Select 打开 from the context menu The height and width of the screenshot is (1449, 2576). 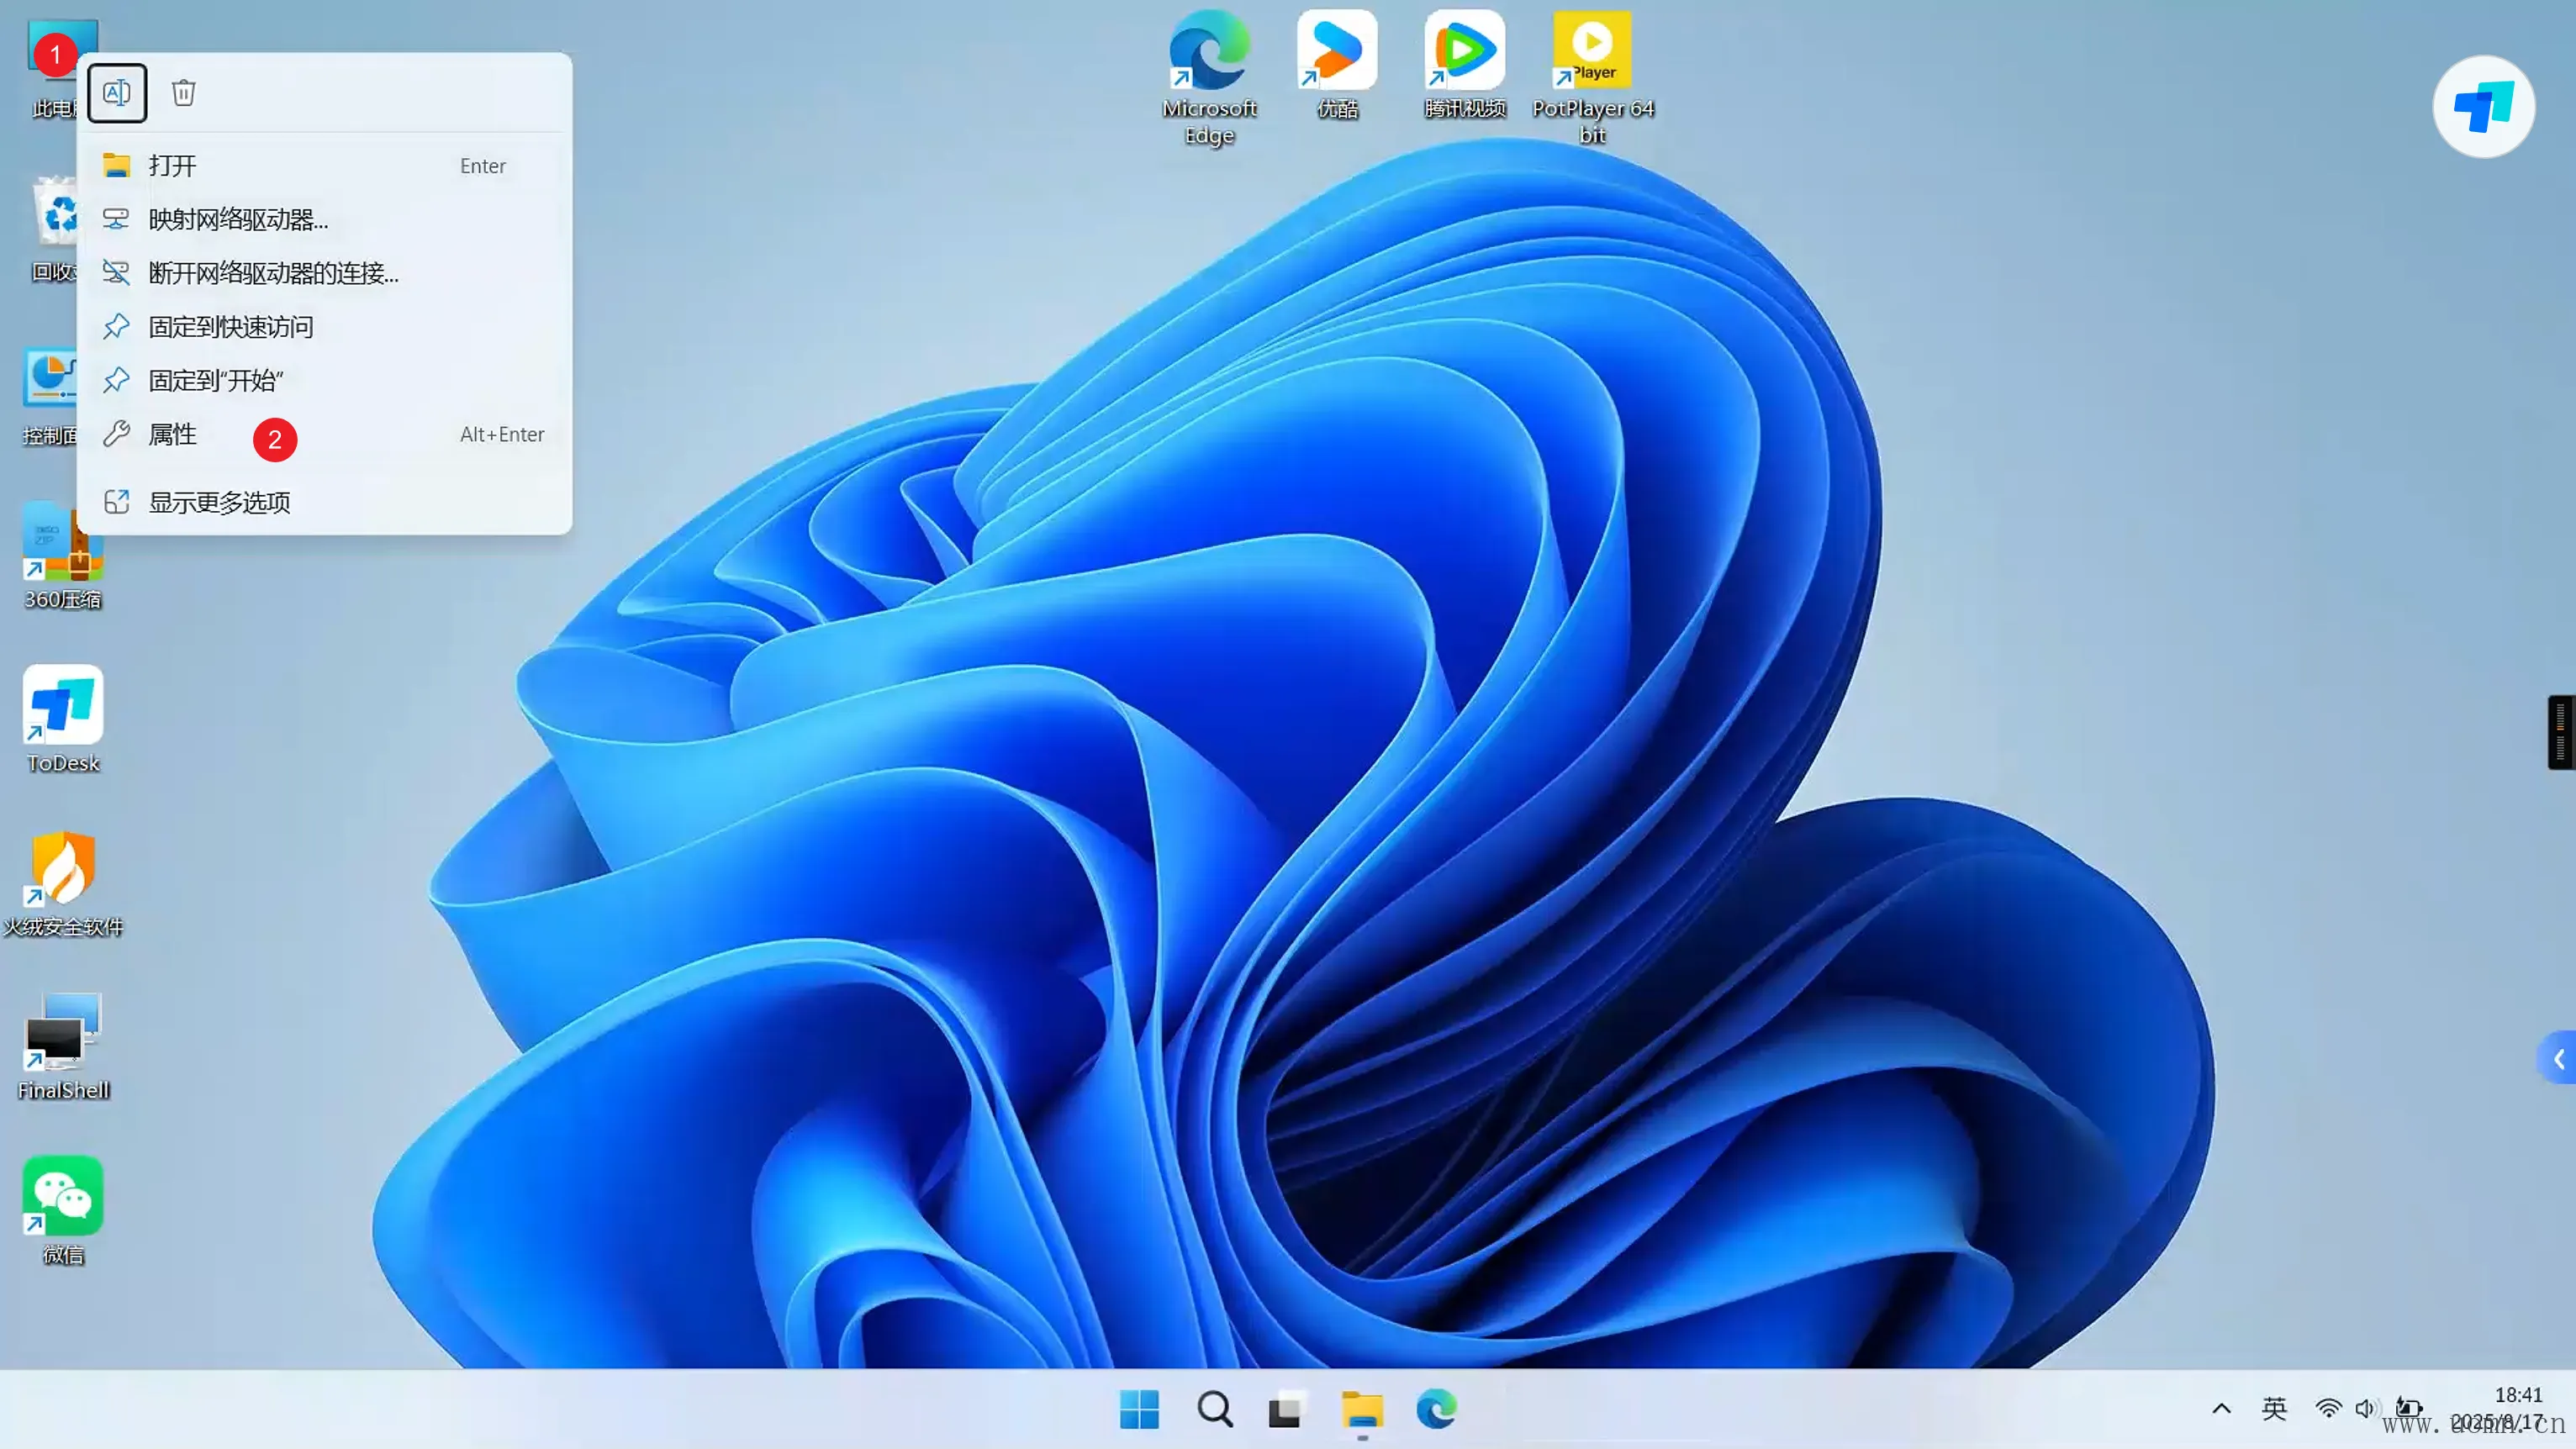pos(172,166)
